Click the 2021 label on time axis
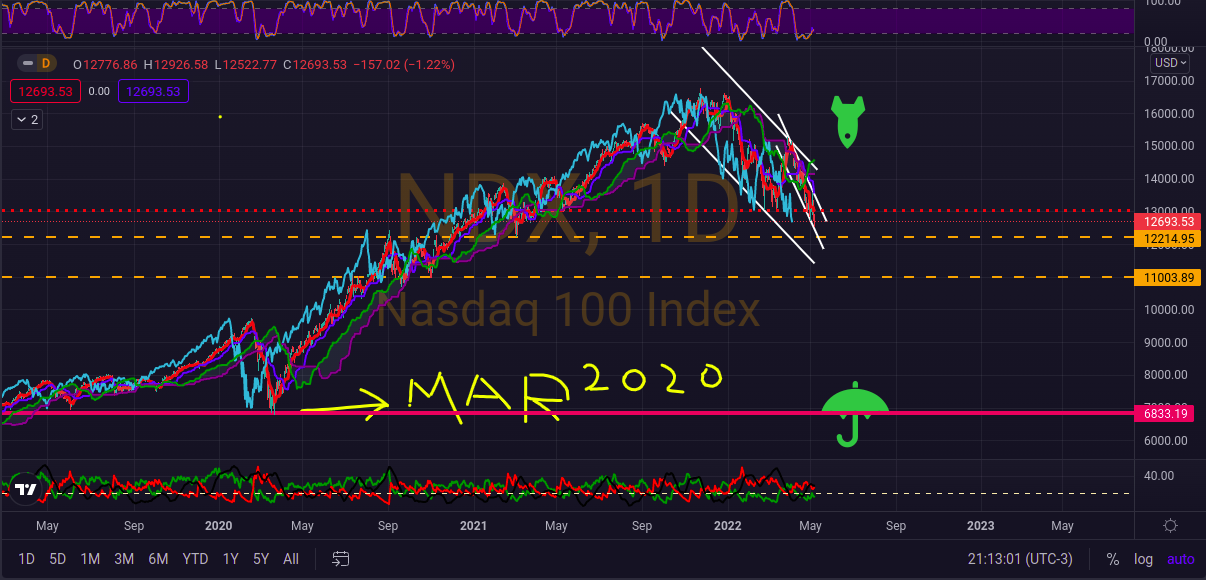Screen dimensions: 1206x580 pos(473,525)
